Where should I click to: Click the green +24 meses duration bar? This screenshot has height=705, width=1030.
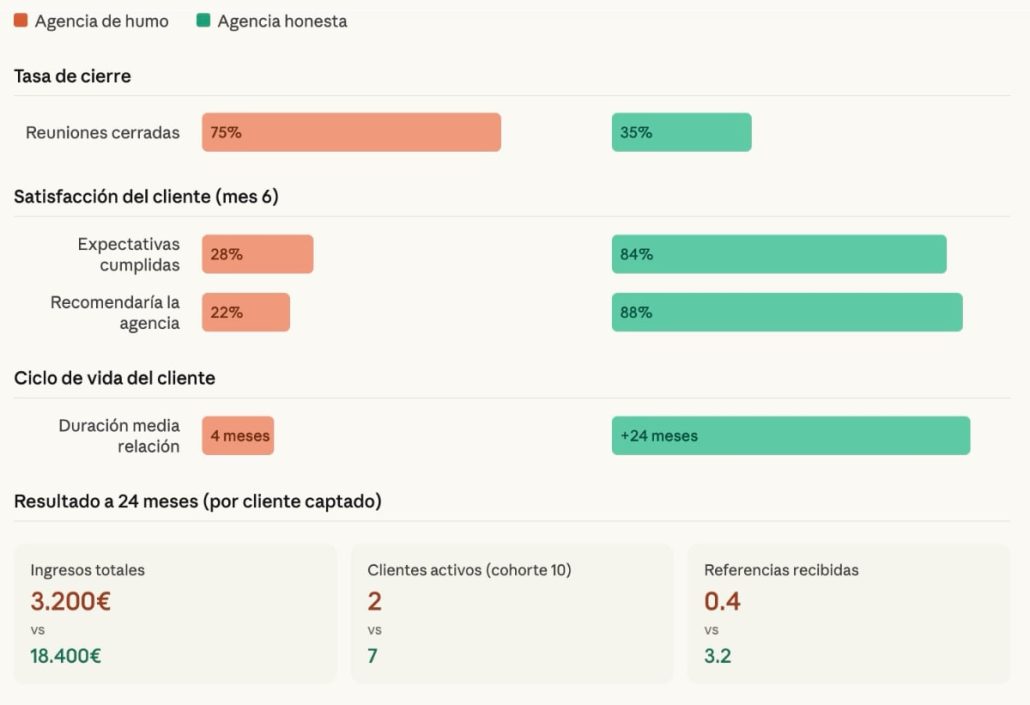coord(790,436)
